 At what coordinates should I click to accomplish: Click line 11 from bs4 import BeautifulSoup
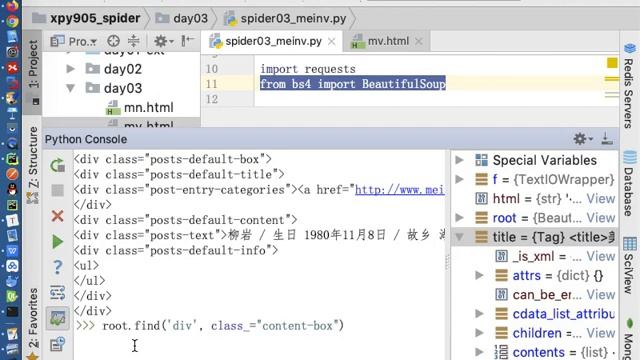[353, 84]
